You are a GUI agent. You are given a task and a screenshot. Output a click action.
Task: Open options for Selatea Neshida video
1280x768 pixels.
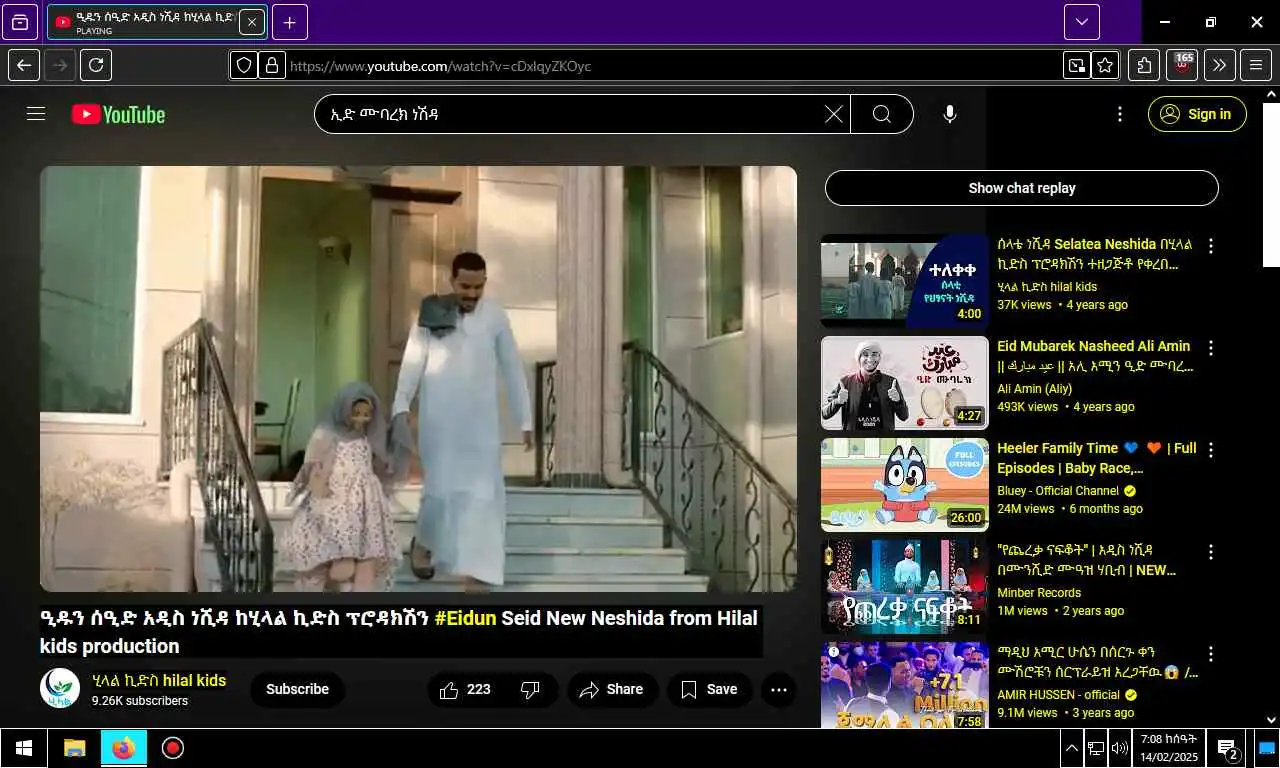coord(1211,246)
